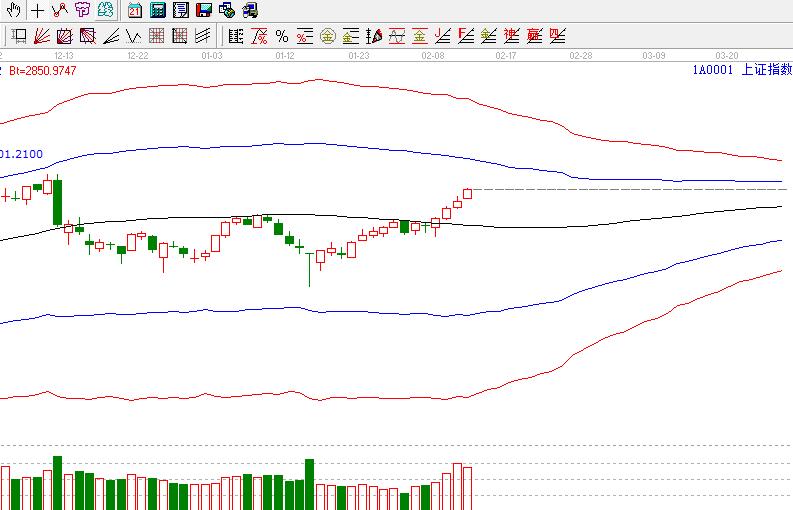Activate the crosshair cursor tool
Image resolution: width=793 pixels, height=510 pixels.
point(37,11)
